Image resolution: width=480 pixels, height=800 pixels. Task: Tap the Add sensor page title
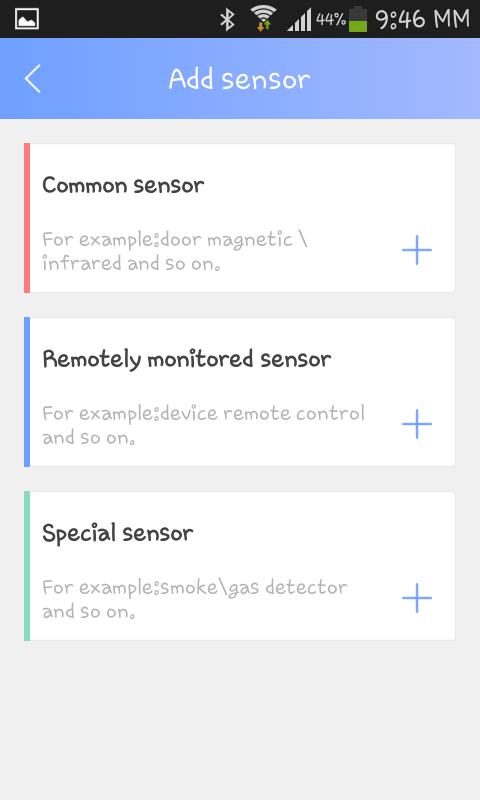coord(240,79)
